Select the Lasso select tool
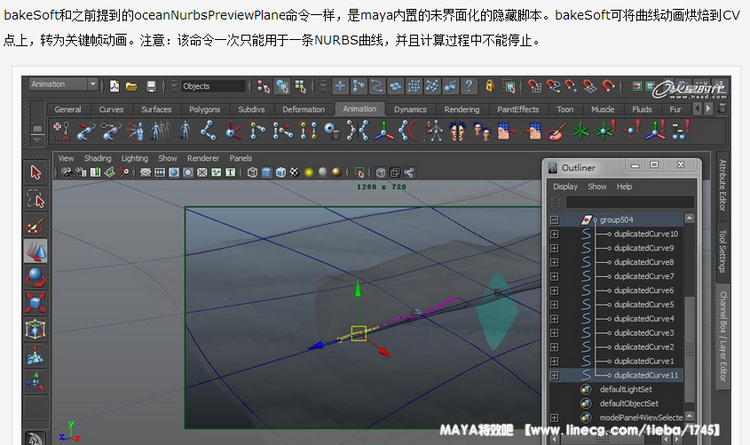Viewport: 750px width, 445px height. click(35, 199)
